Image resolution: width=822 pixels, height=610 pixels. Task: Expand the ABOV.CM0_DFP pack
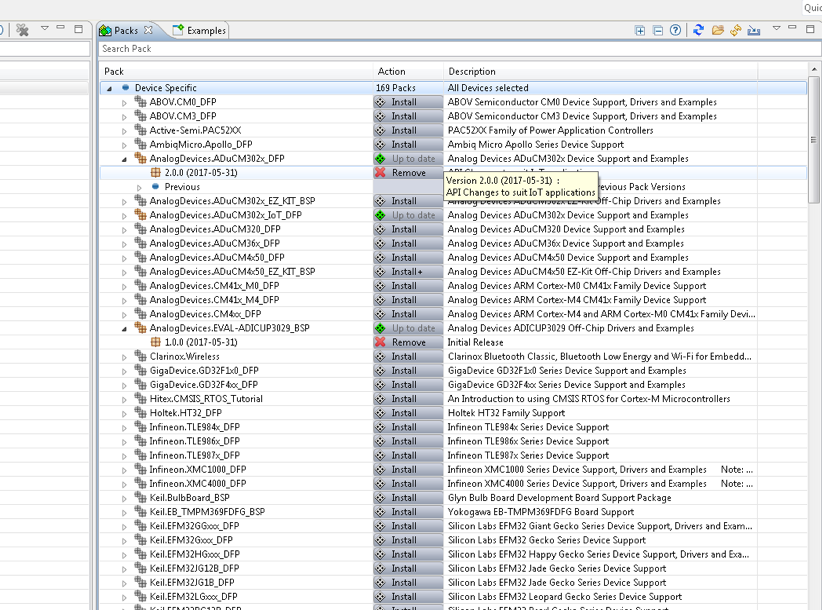(x=124, y=103)
